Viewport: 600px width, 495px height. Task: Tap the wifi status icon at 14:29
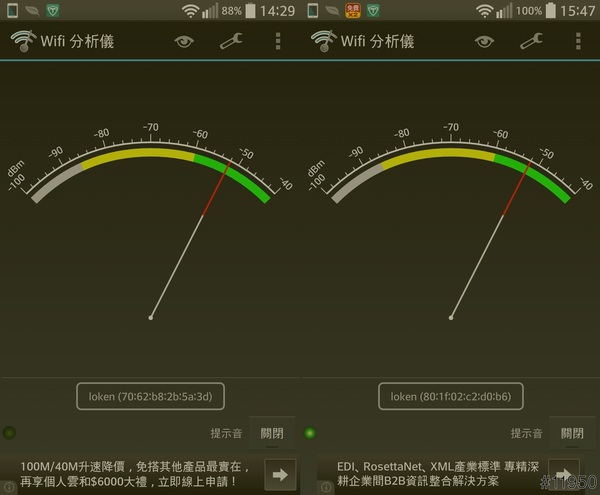(x=190, y=11)
